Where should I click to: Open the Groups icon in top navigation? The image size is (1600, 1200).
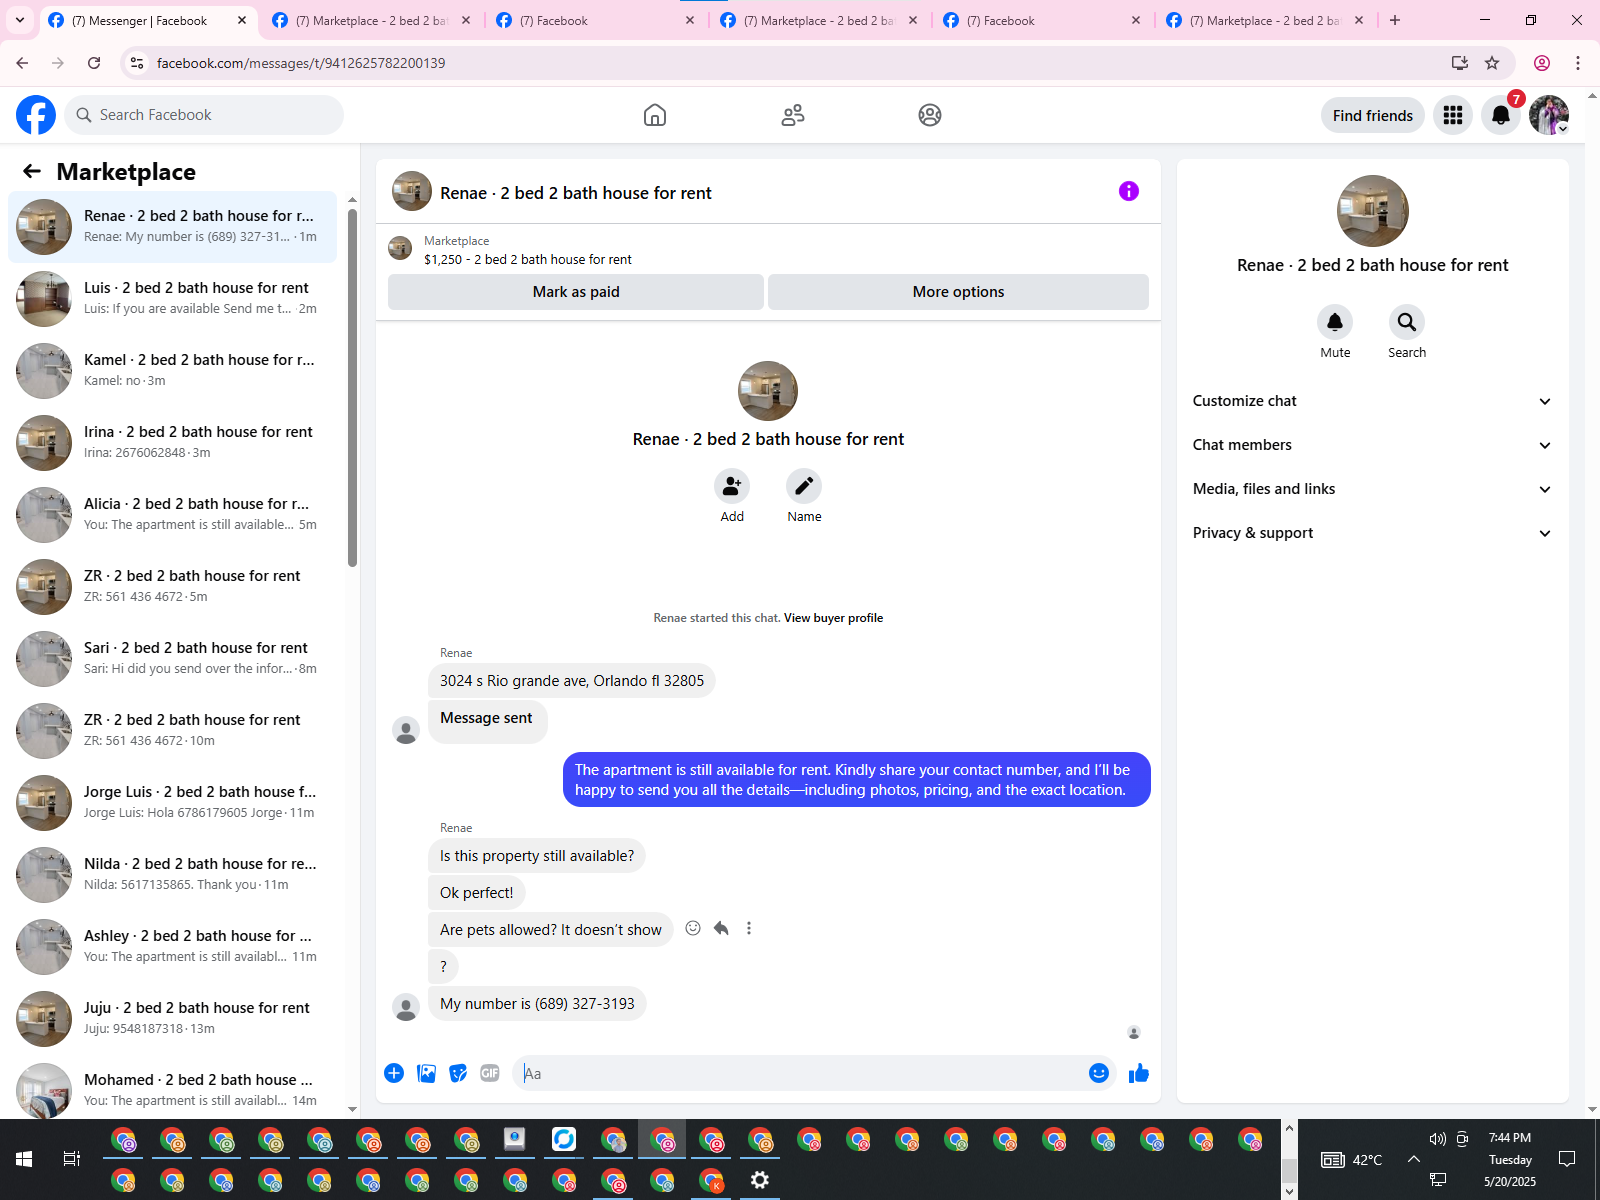point(930,115)
